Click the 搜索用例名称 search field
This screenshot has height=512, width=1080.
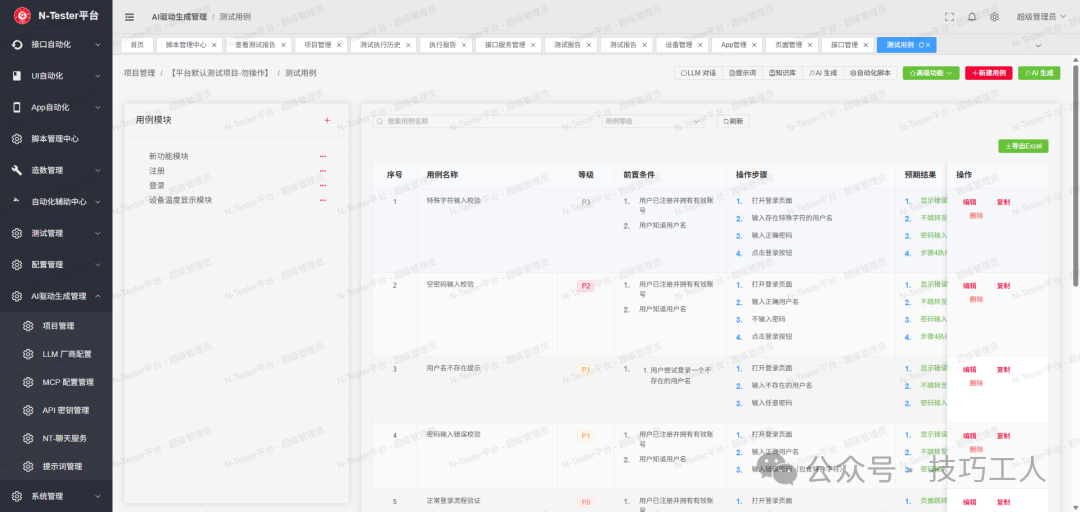(481, 121)
